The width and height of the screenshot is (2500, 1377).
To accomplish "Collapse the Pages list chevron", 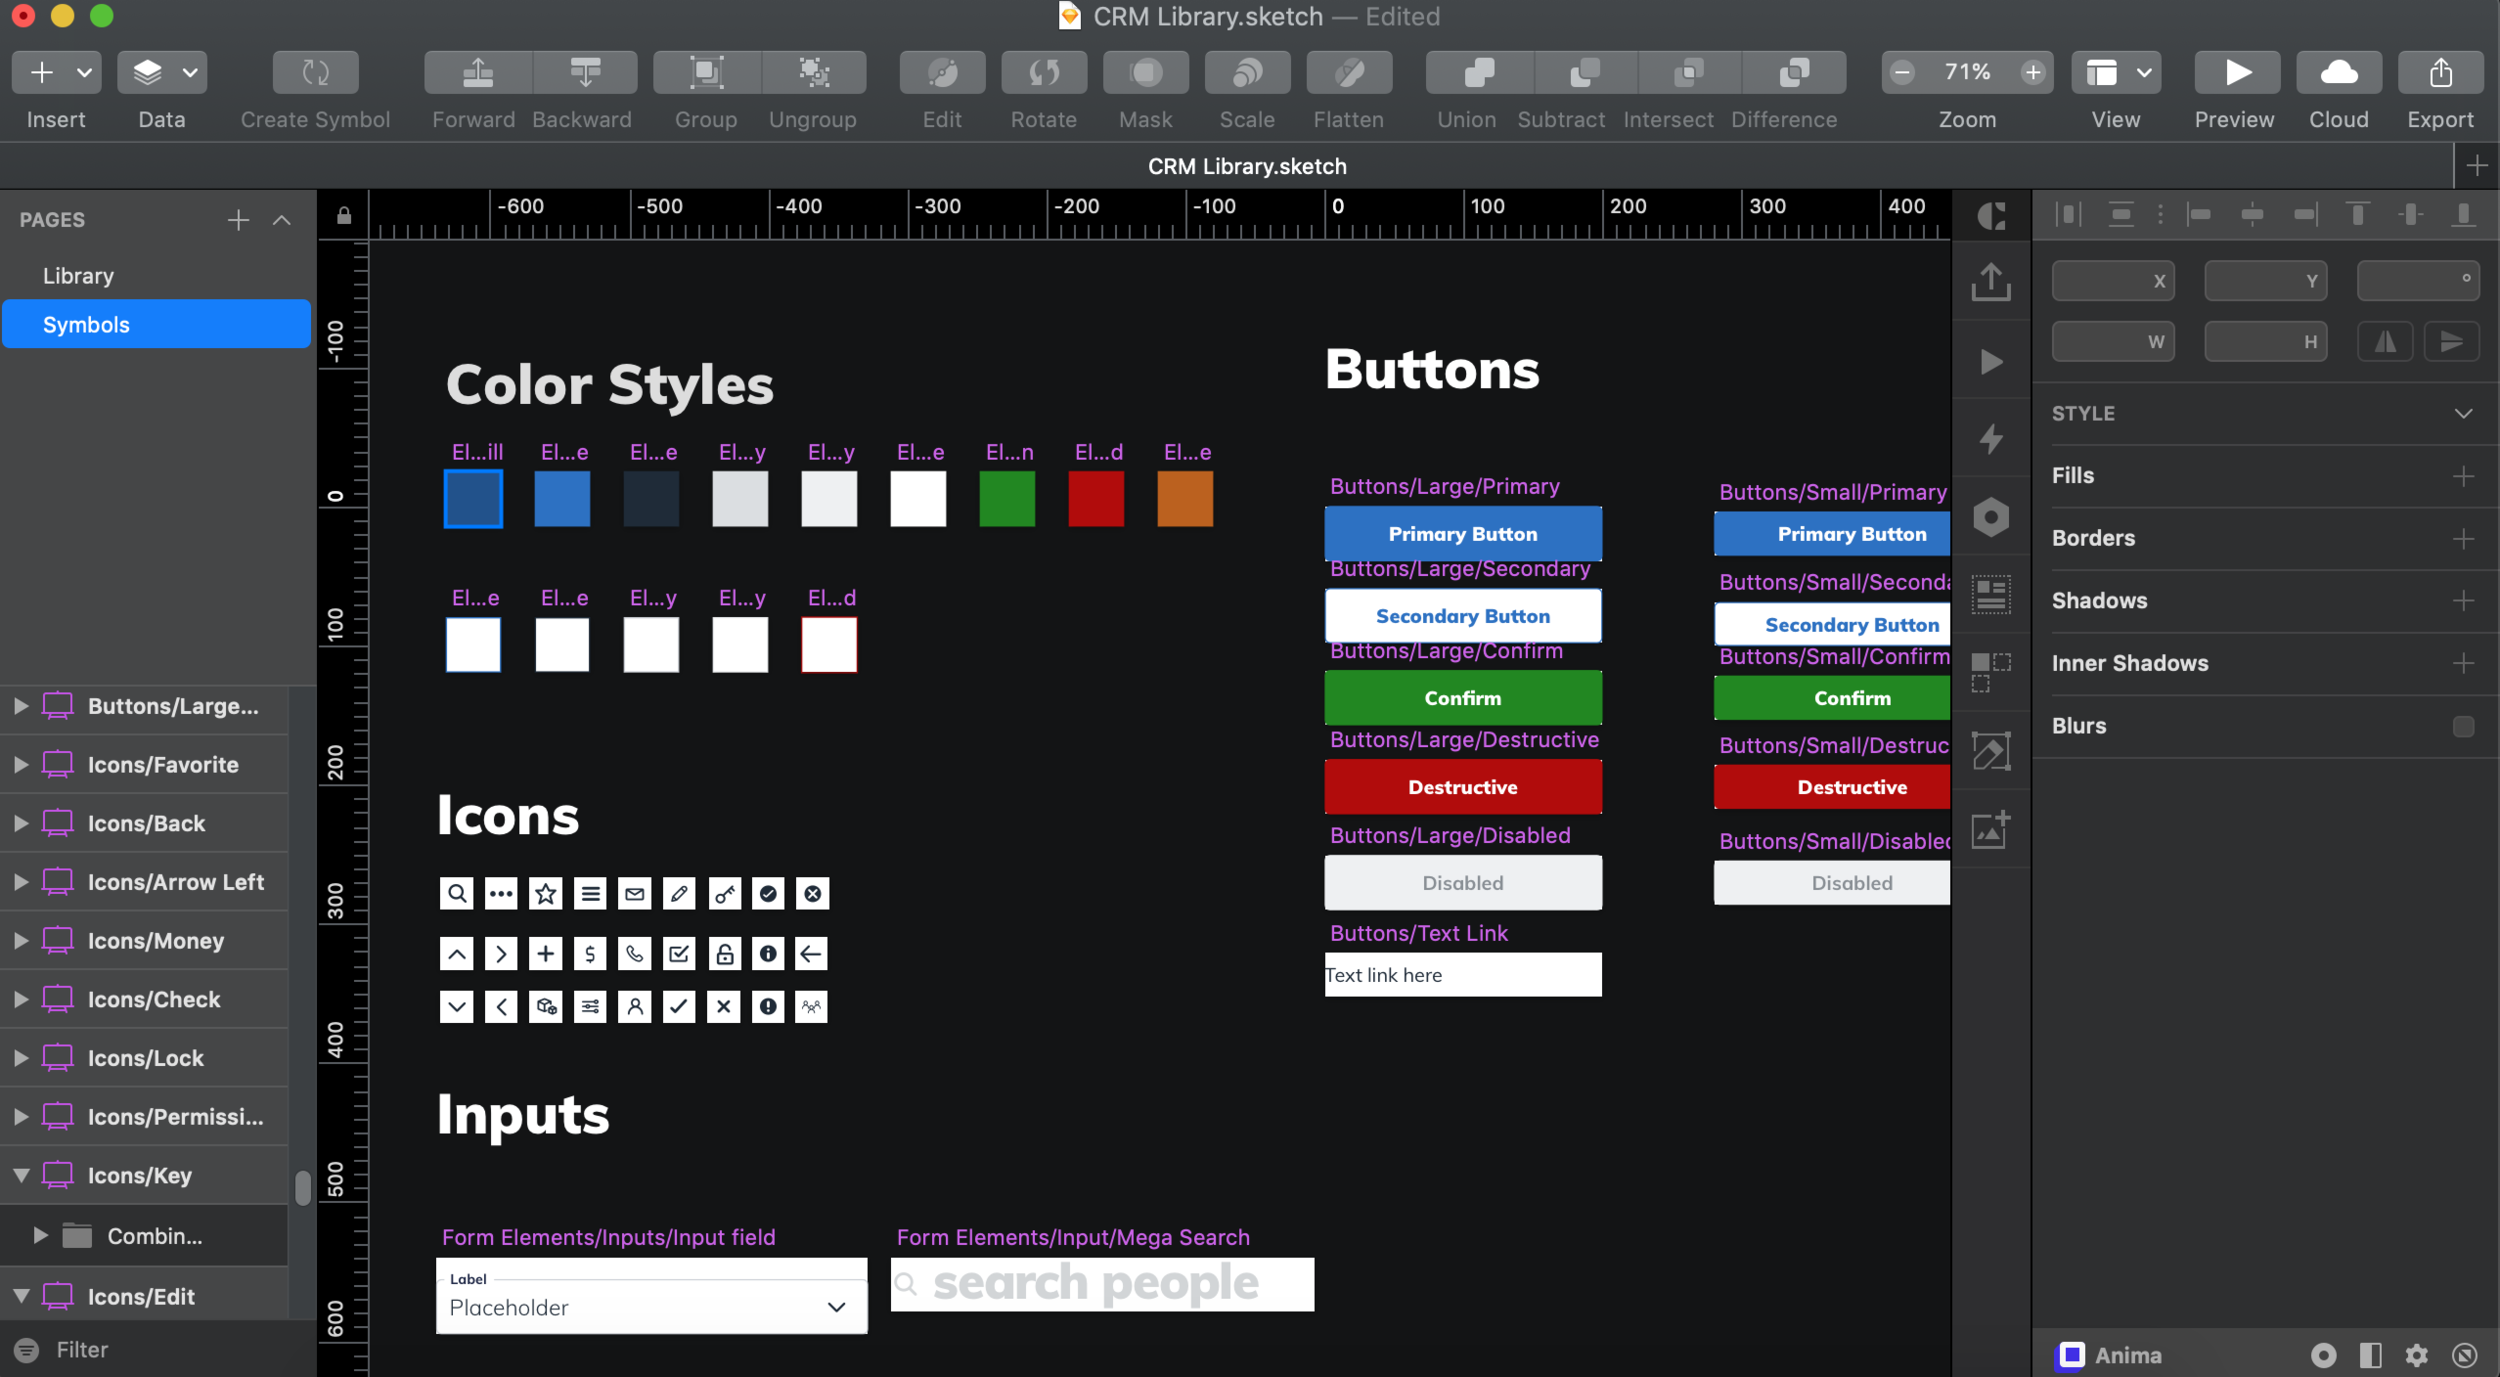I will (x=282, y=220).
